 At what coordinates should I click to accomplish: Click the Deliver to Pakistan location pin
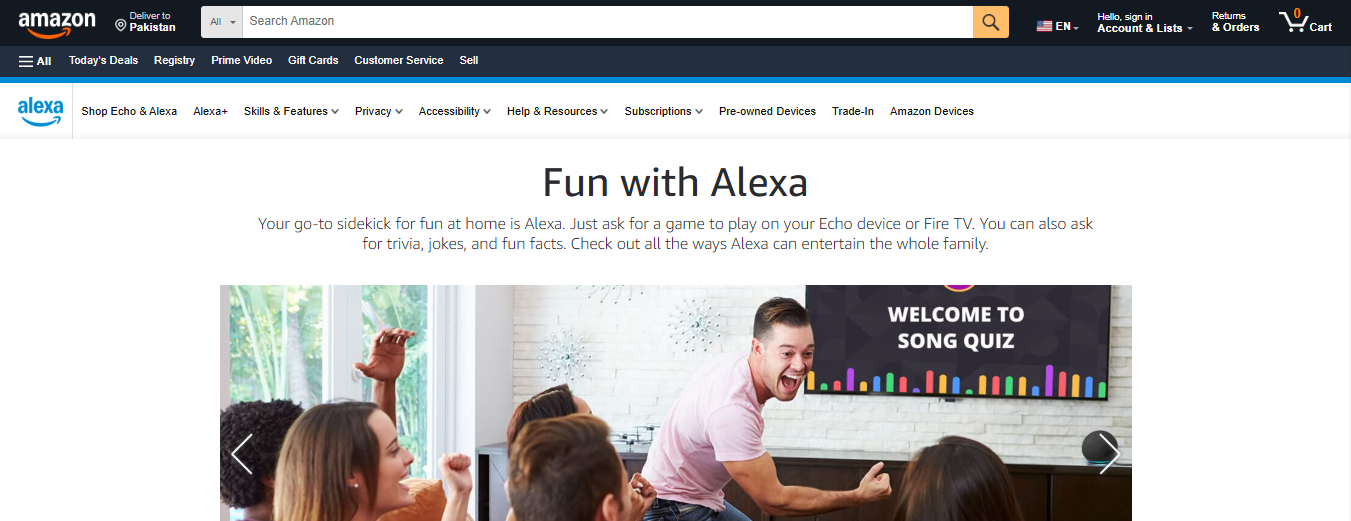[x=121, y=24]
